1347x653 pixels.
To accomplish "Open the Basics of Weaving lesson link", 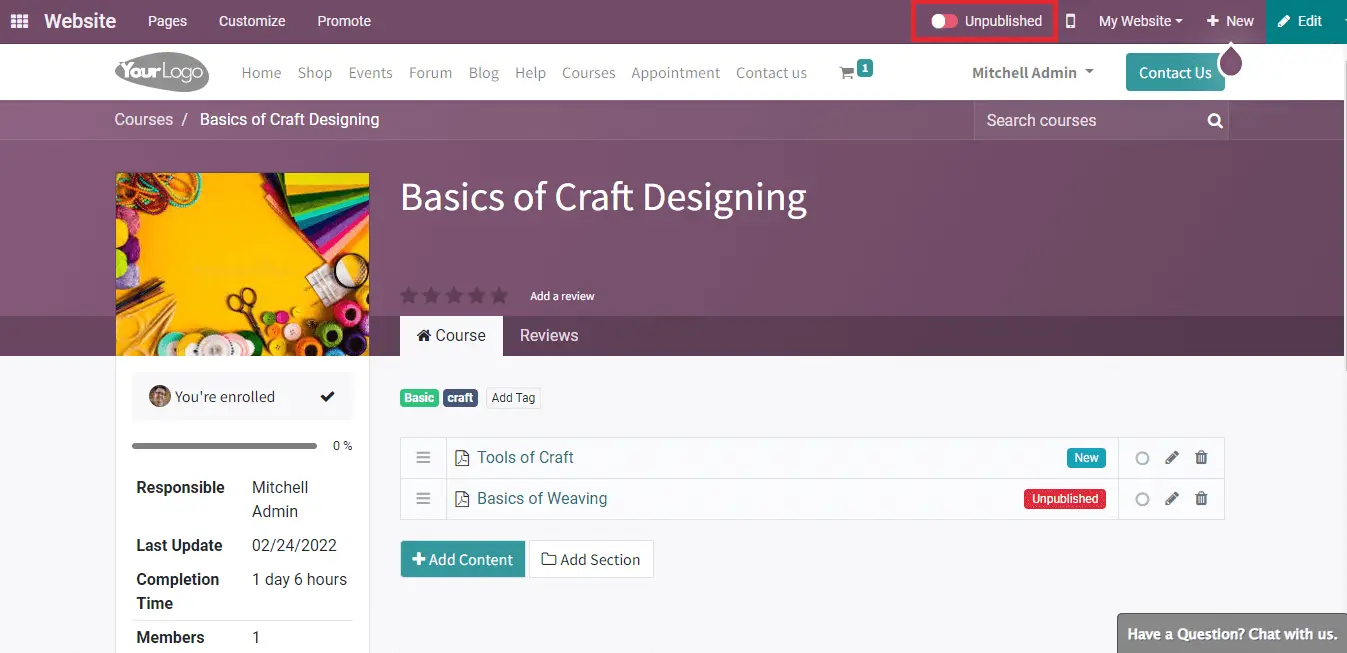I will pyautogui.click(x=542, y=499).
